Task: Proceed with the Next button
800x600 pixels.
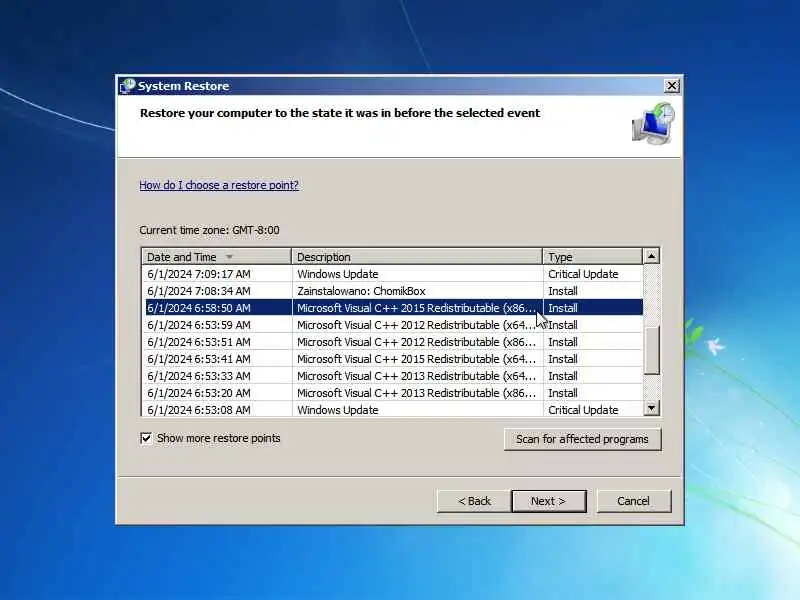Action: [x=548, y=501]
